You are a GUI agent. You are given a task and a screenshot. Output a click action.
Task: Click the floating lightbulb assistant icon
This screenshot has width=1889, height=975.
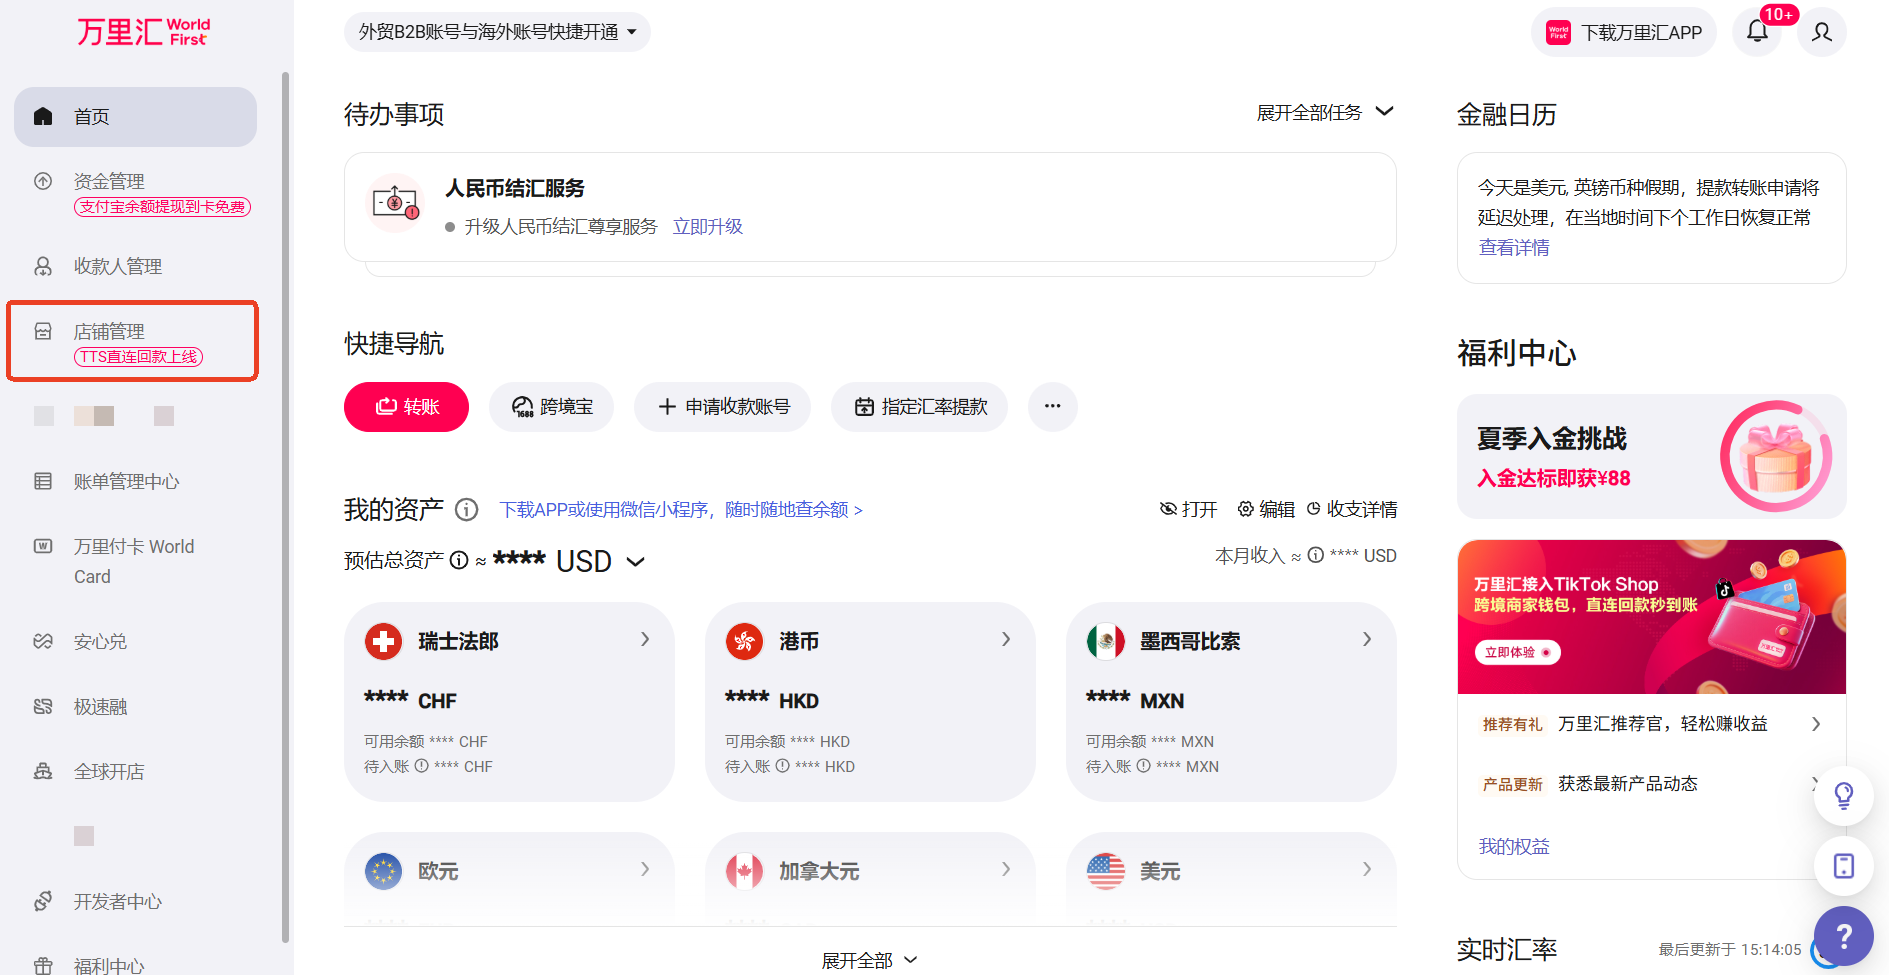[1843, 796]
